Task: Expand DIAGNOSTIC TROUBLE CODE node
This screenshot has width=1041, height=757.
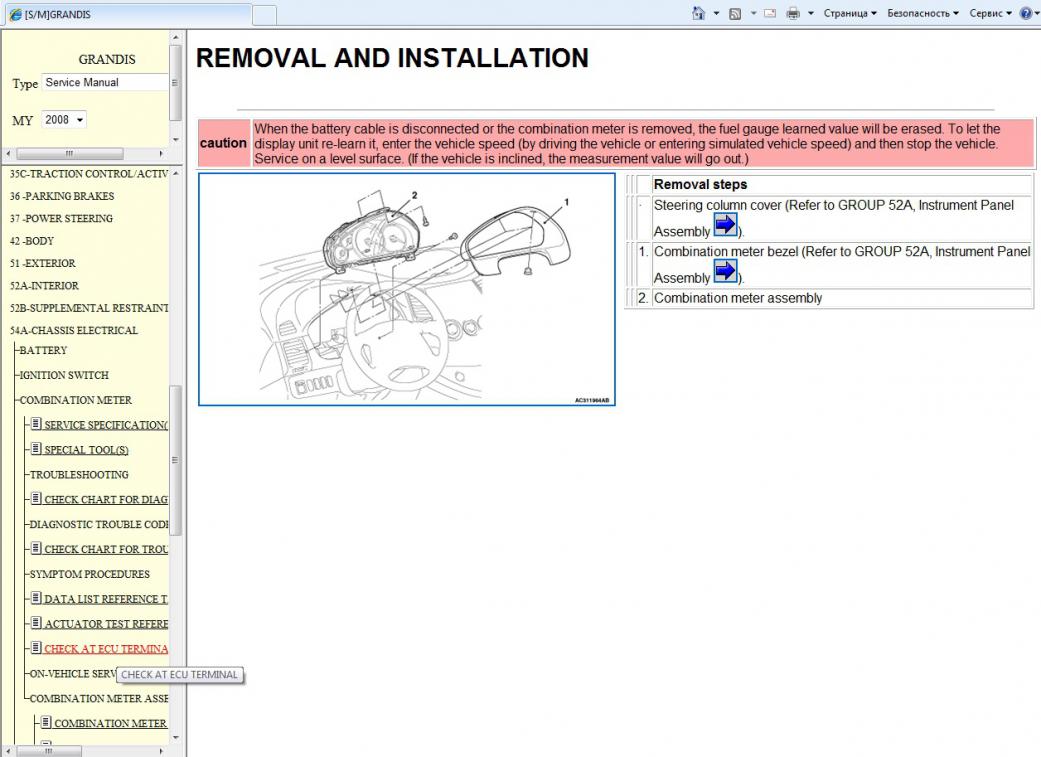Action: click(x=99, y=525)
